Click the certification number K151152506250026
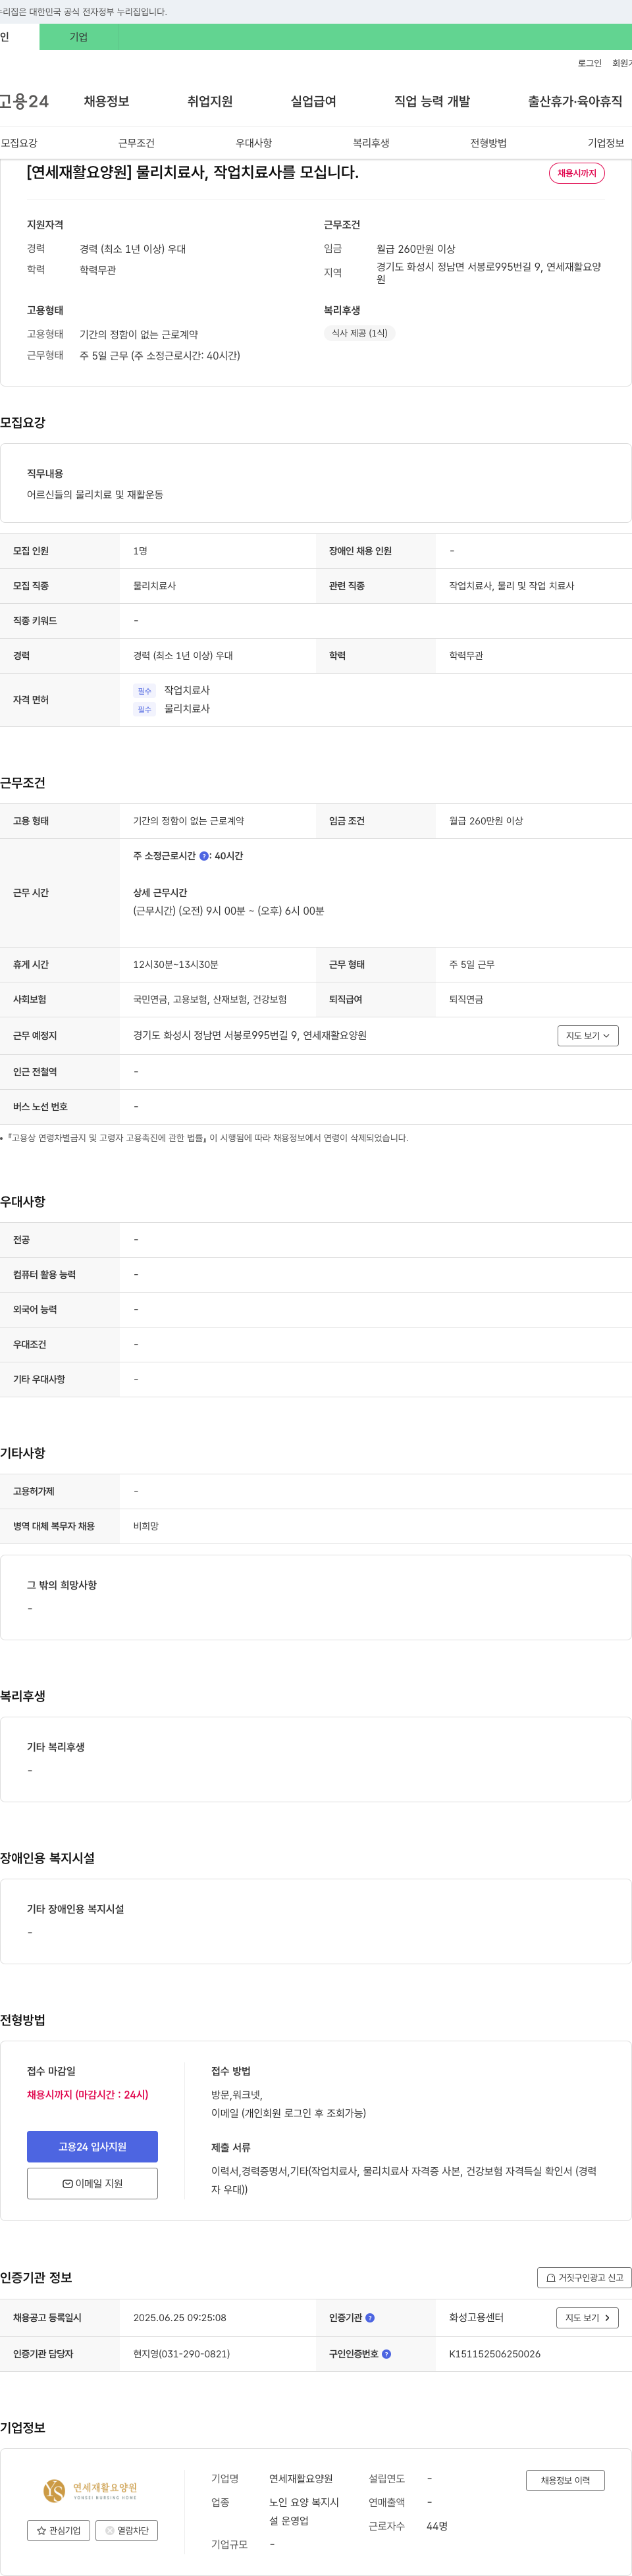Viewport: 632px width, 2576px height. click(494, 2353)
